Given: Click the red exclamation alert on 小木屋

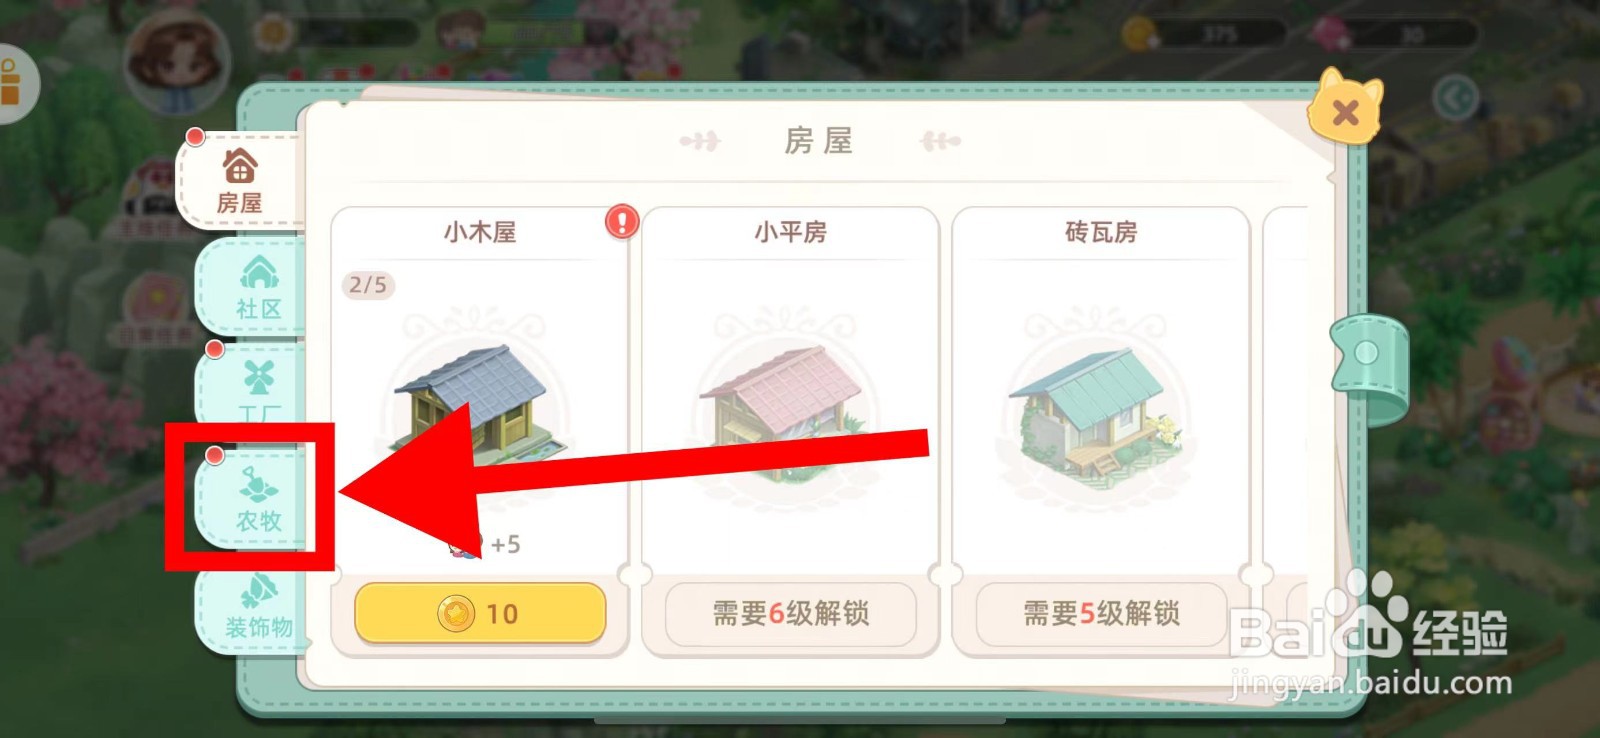Looking at the screenshot, I should point(621,221).
